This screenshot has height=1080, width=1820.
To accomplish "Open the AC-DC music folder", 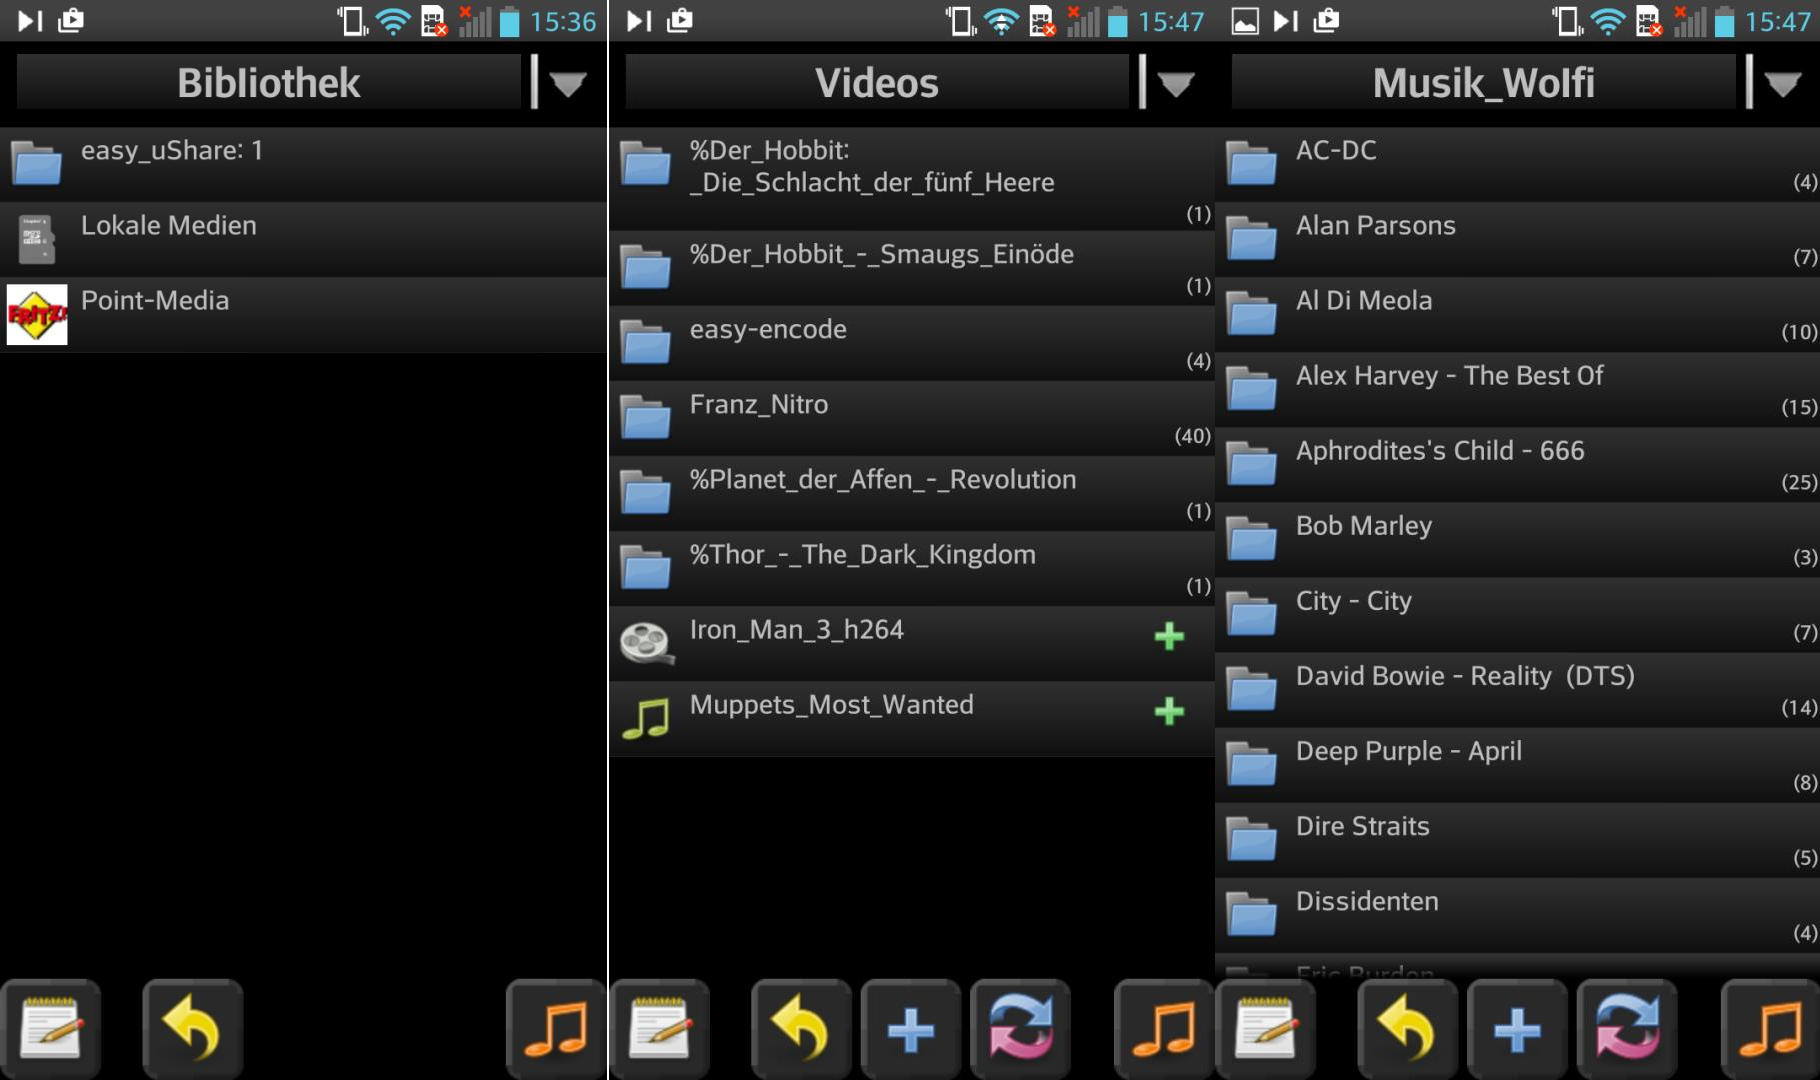I will [x=1518, y=164].
